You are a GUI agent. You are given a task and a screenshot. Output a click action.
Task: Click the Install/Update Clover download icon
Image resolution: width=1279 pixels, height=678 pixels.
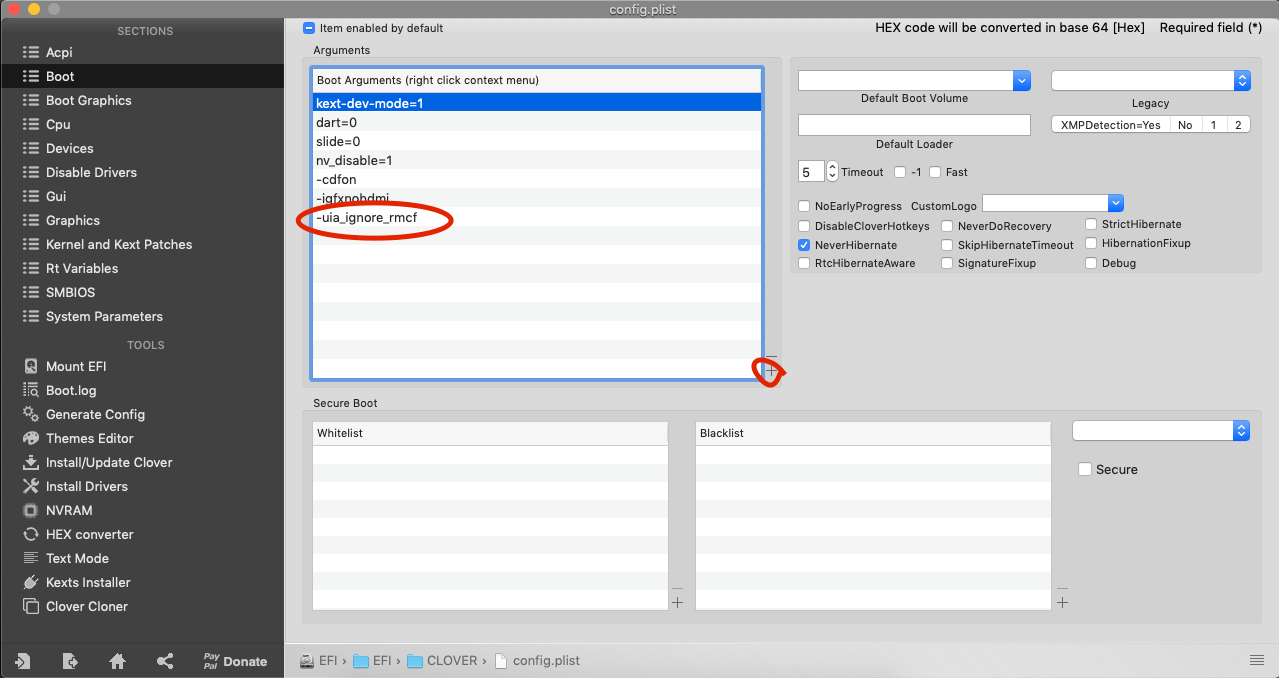point(31,462)
